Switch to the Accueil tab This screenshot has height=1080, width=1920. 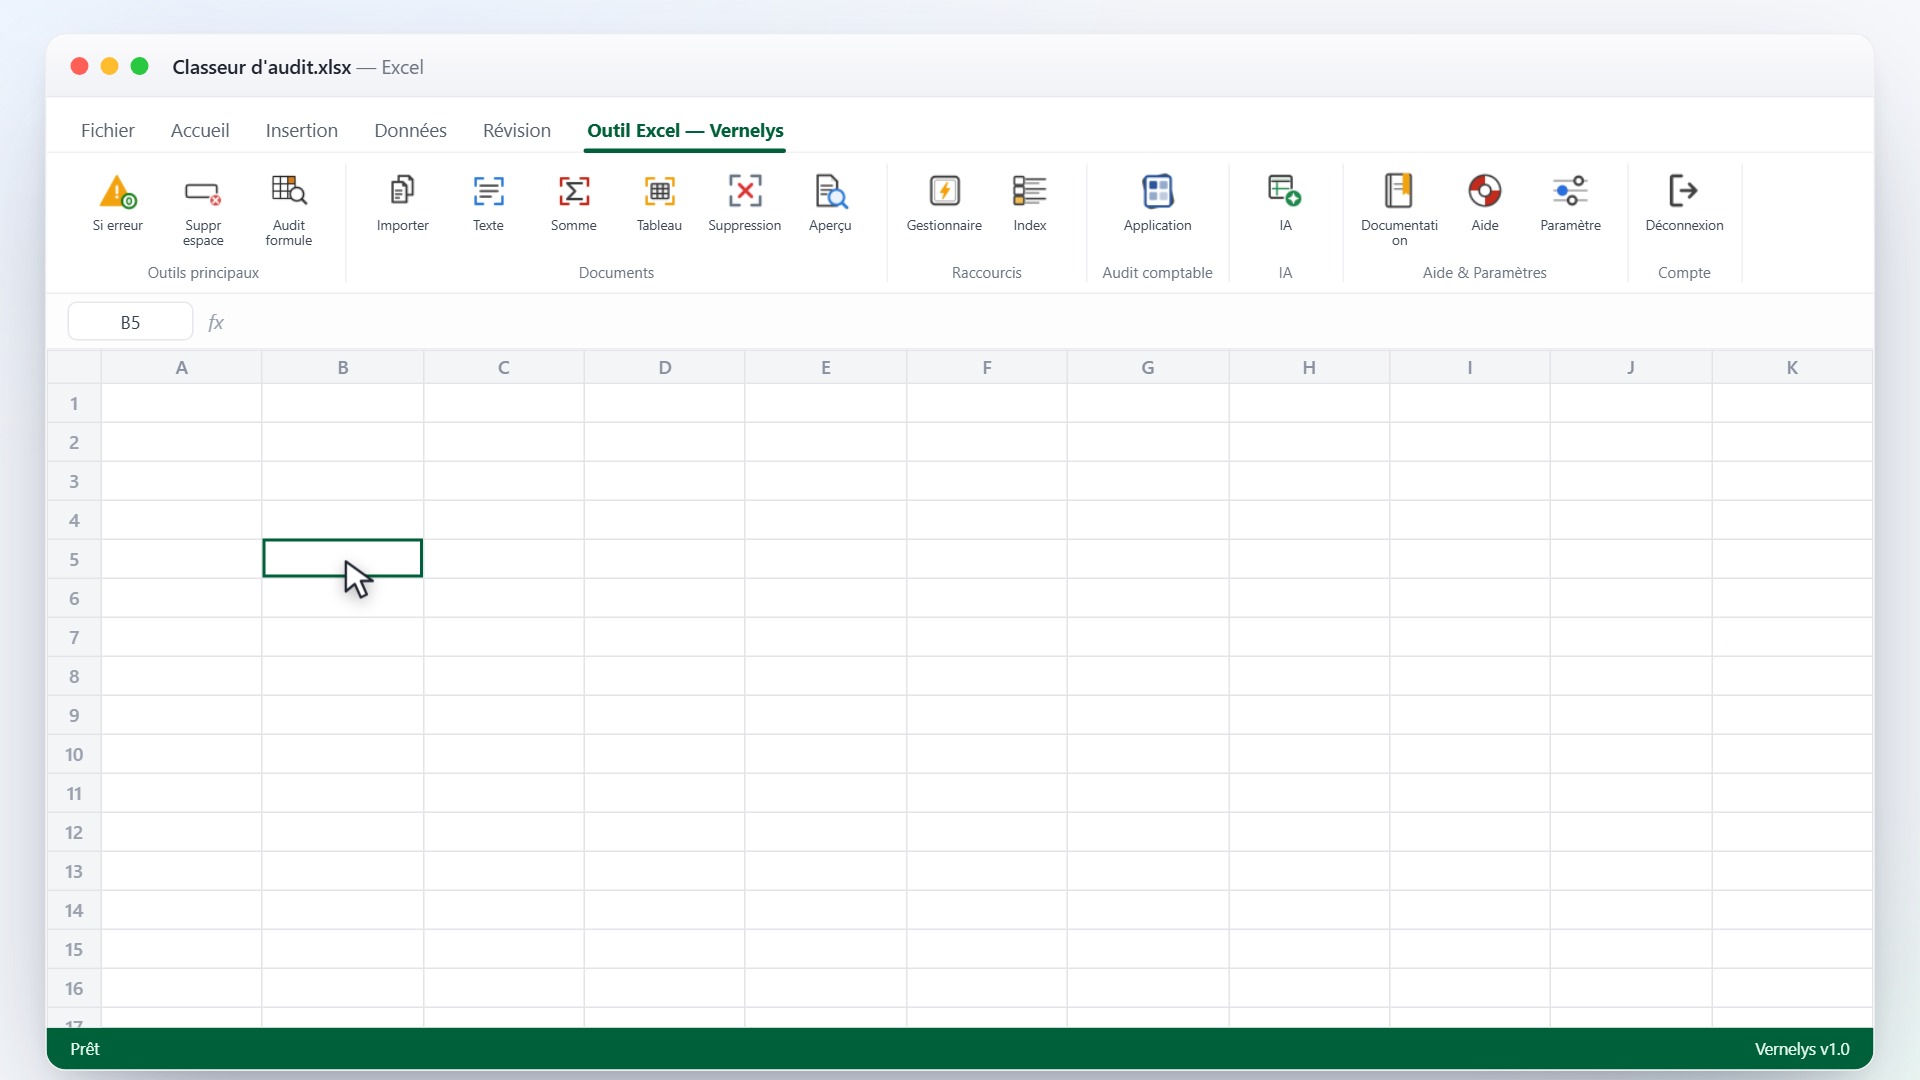tap(200, 131)
